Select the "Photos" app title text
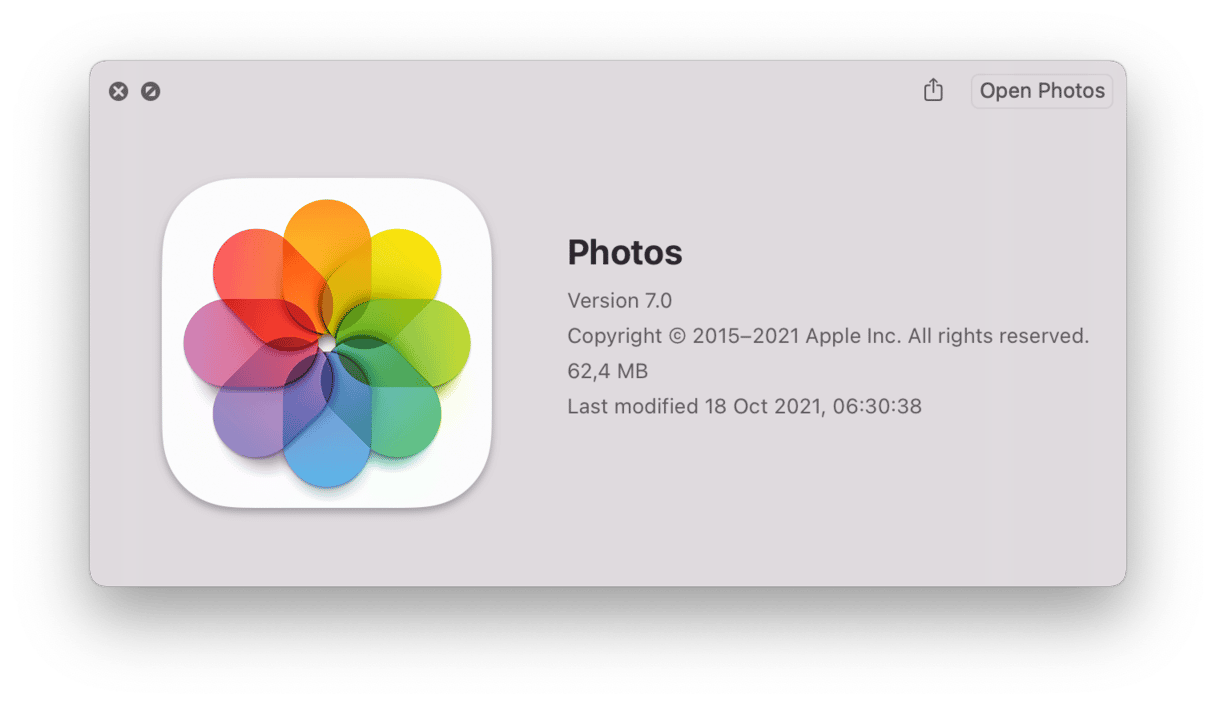The image size is (1216, 705). 625,253
